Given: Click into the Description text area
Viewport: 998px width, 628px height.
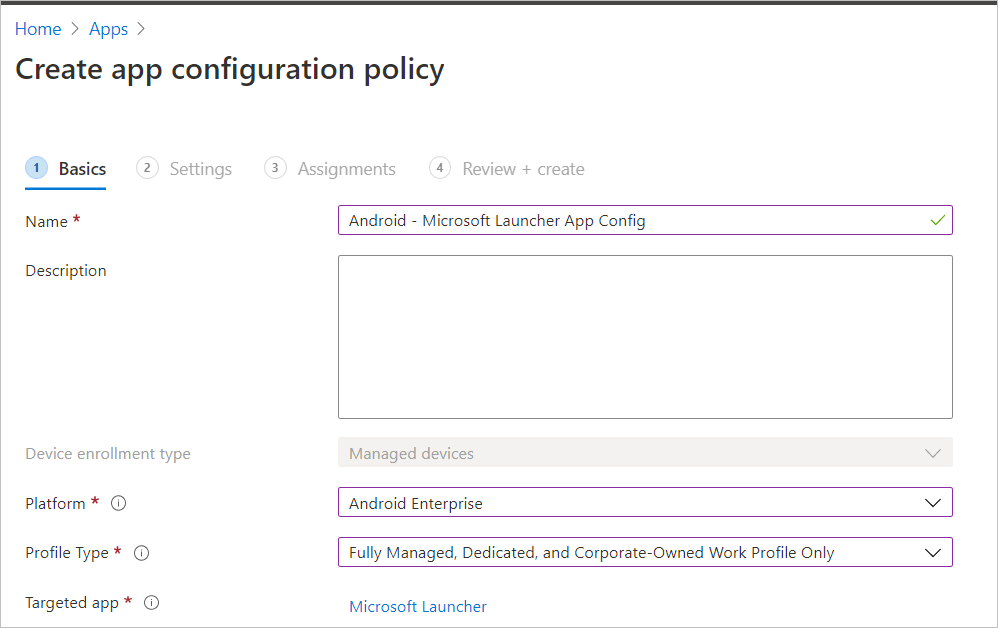Looking at the screenshot, I should tap(645, 336).
